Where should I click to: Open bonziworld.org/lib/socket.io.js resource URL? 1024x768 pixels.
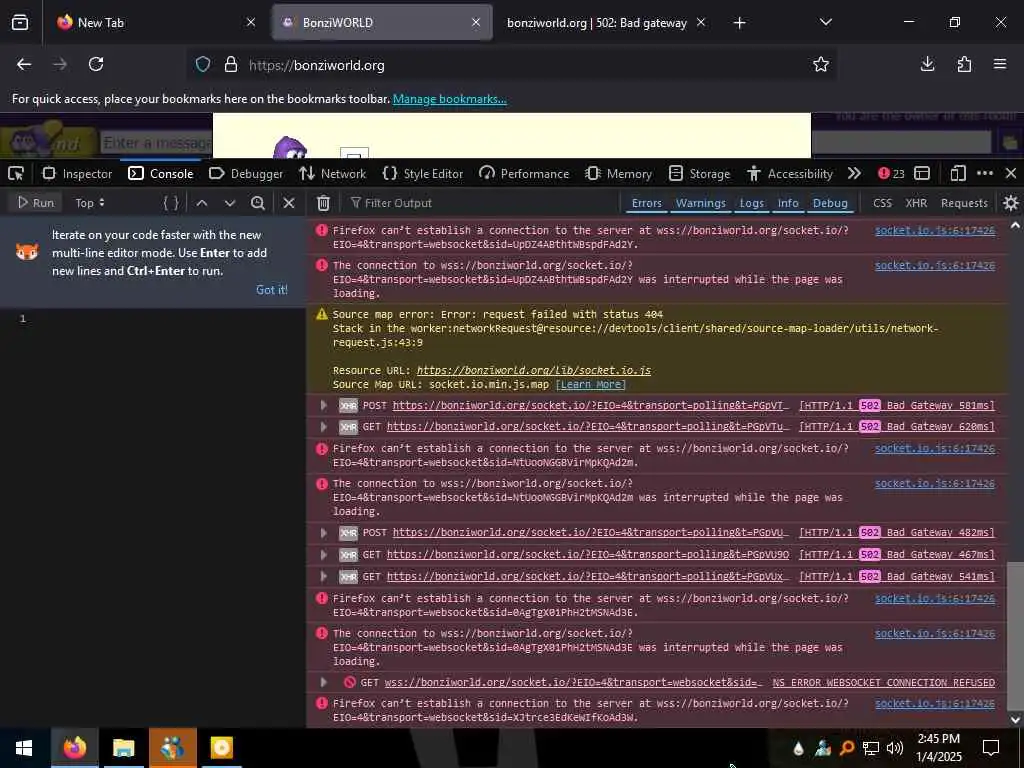pyautogui.click(x=534, y=370)
